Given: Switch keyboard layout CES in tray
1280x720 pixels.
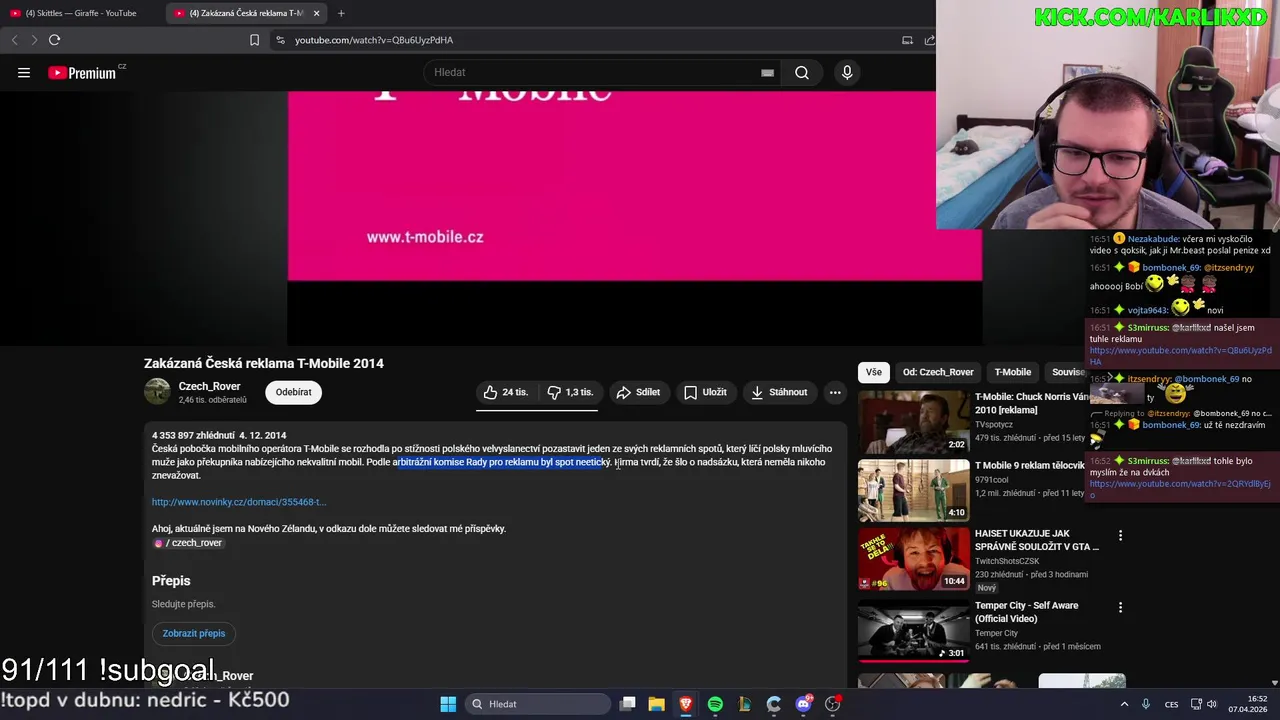Looking at the screenshot, I should (1171, 704).
